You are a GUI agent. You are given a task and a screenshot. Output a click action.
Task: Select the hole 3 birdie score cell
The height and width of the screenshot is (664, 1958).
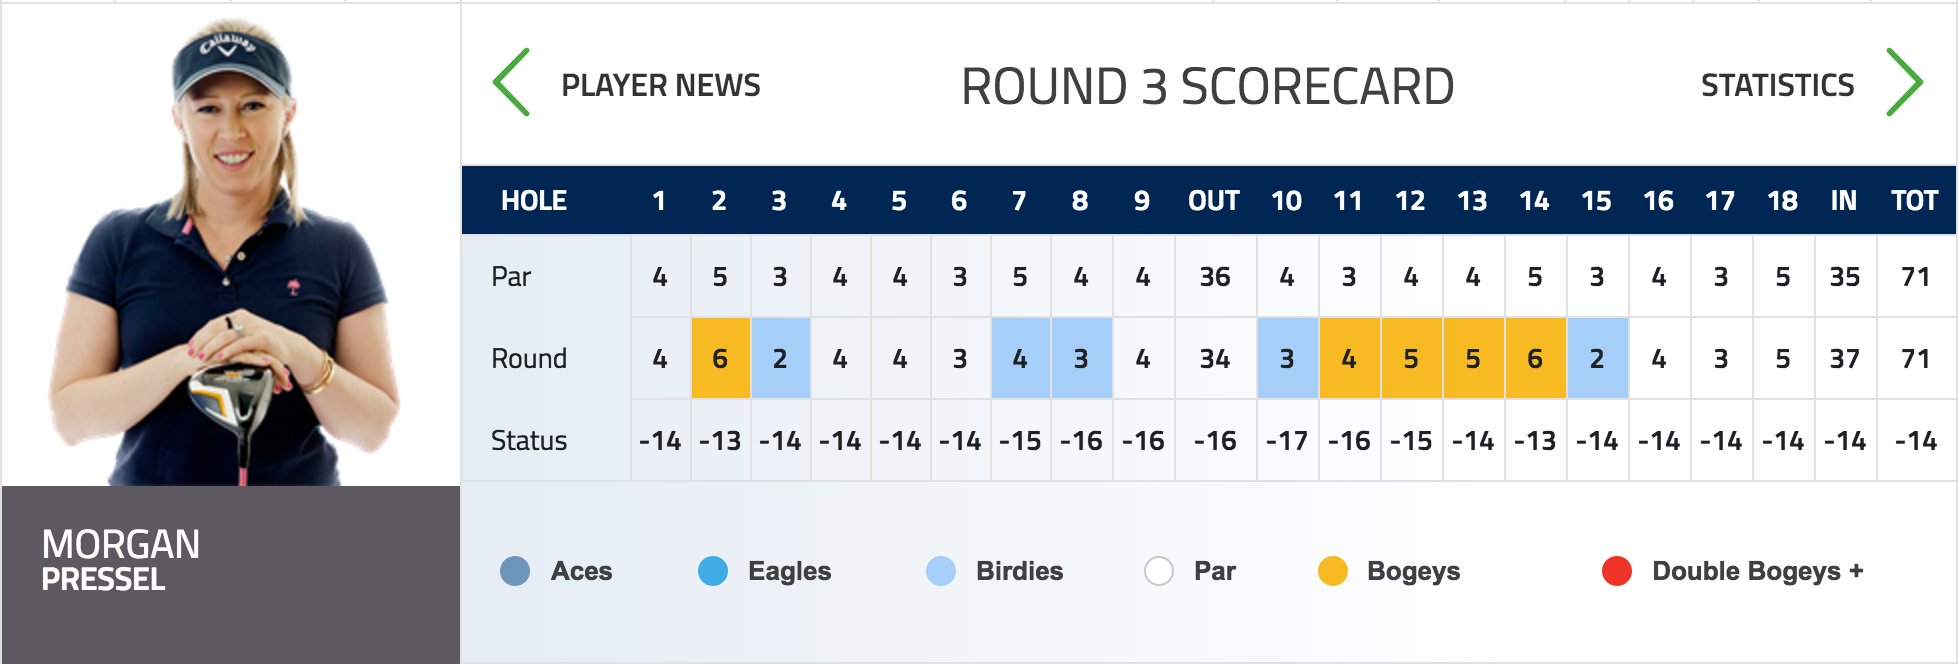(x=780, y=358)
